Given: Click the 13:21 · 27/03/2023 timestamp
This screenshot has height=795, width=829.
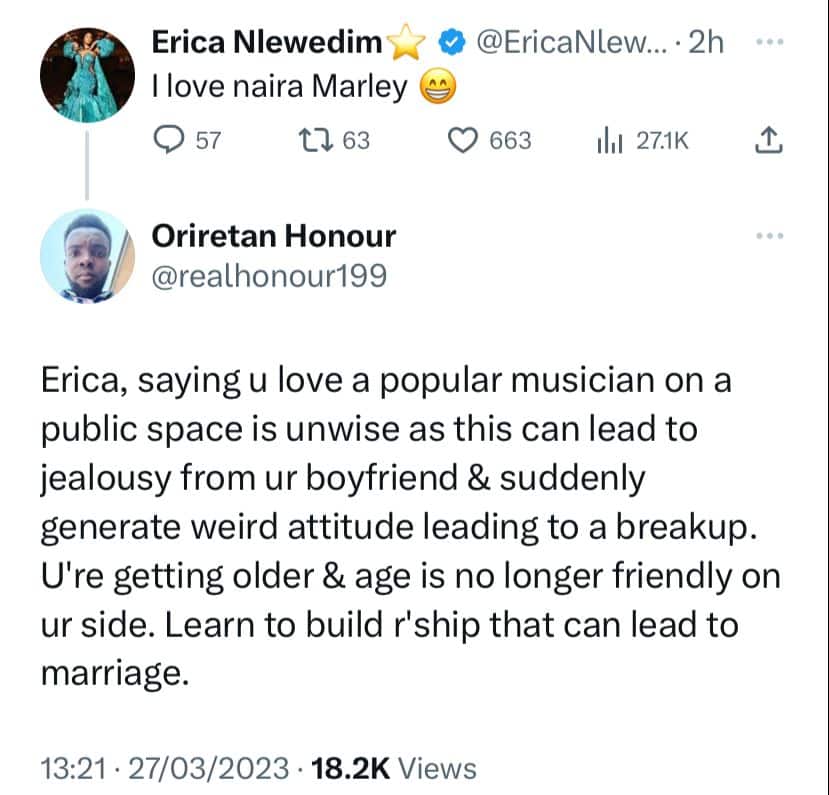Looking at the screenshot, I should 162,768.
